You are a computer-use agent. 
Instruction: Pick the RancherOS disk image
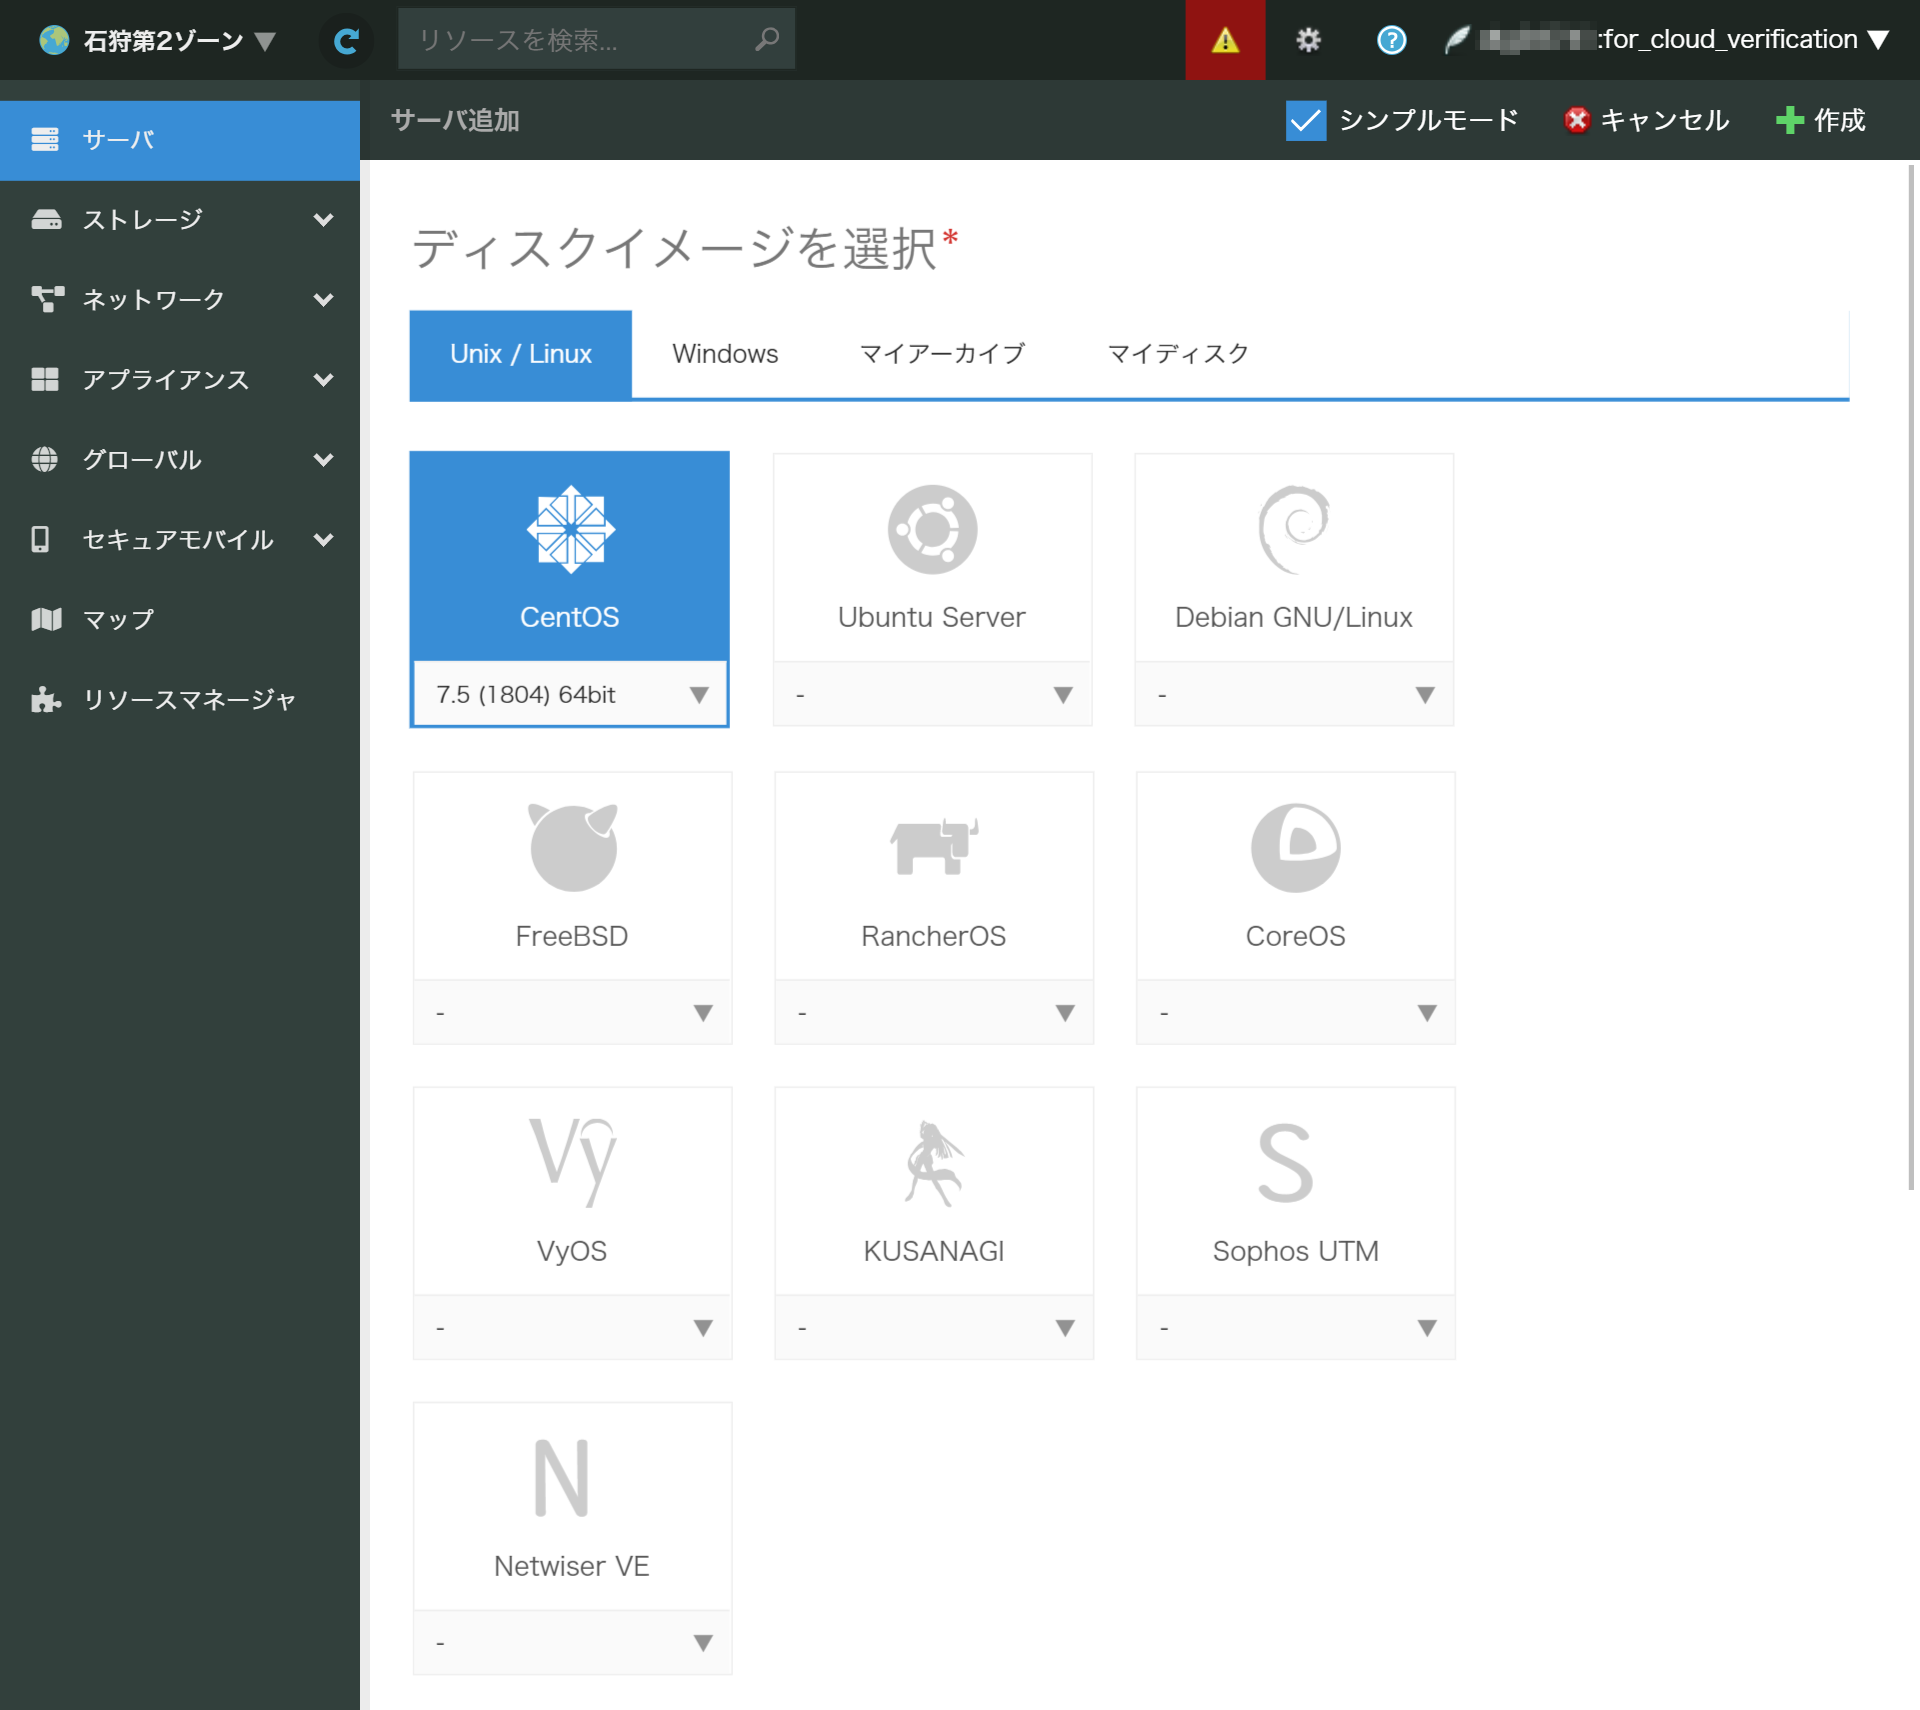[933, 875]
